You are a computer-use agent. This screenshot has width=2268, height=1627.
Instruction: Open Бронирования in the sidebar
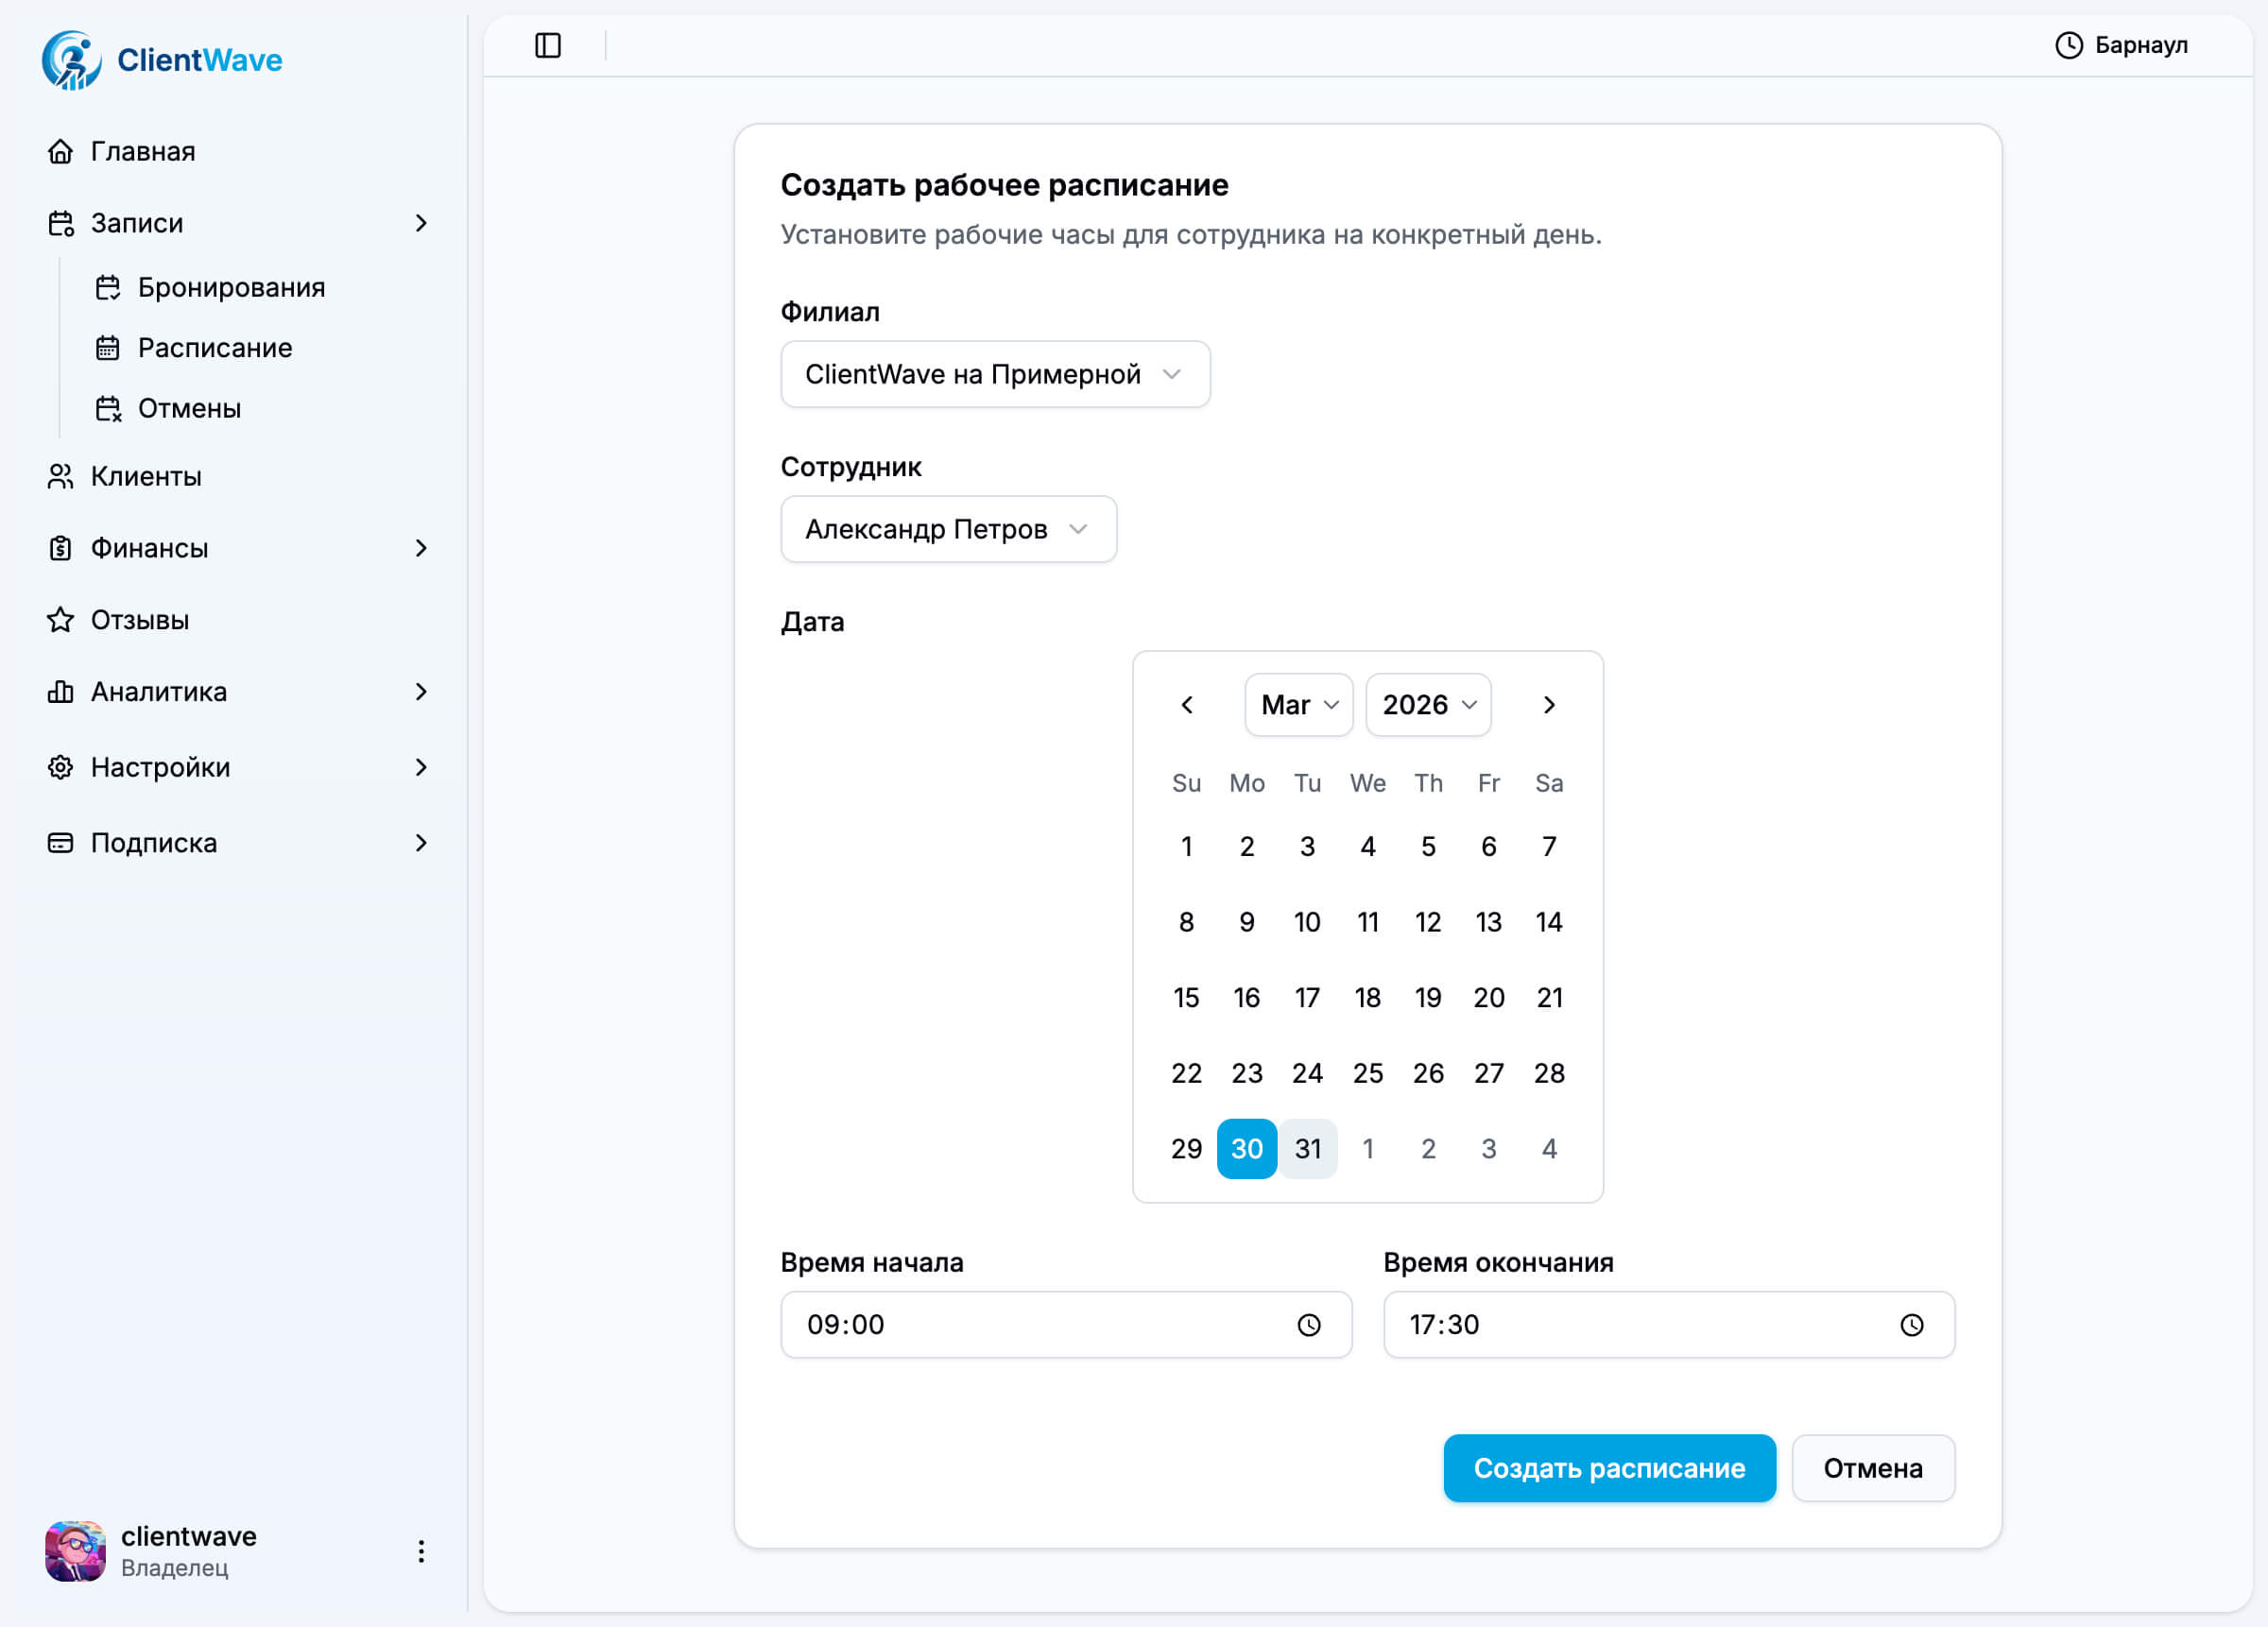(231, 288)
